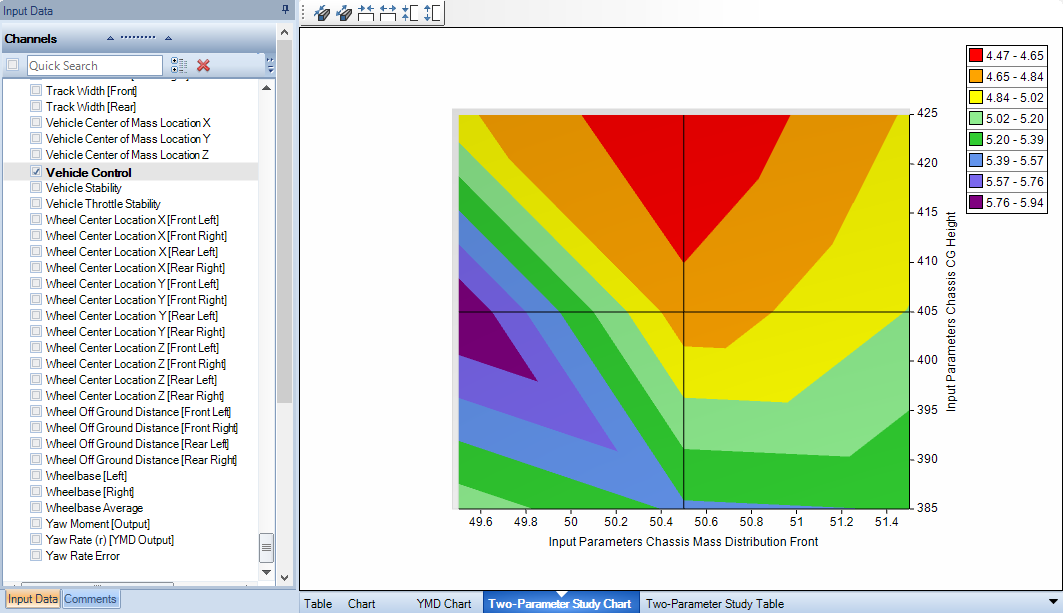This screenshot has height=613, width=1063.
Task: Check the Yaw Rate Error channel
Action: tap(36, 555)
